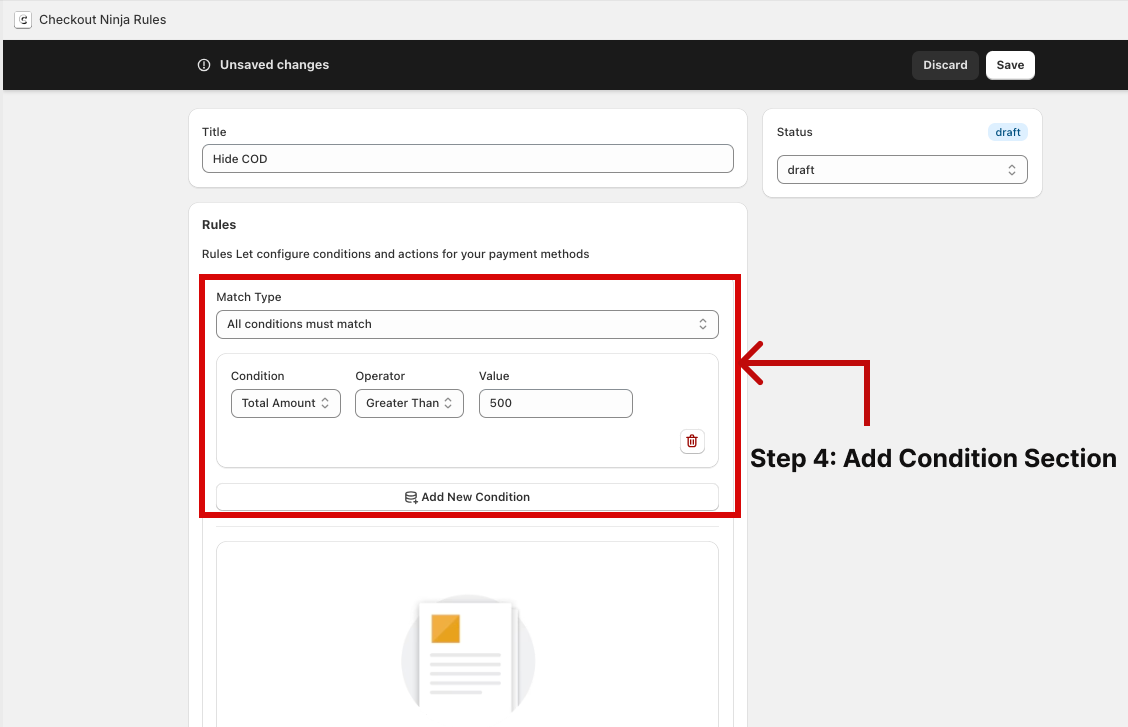Image resolution: width=1128 pixels, height=727 pixels.
Task: Open the Greater Than operator dropdown
Action: pyautogui.click(x=409, y=403)
